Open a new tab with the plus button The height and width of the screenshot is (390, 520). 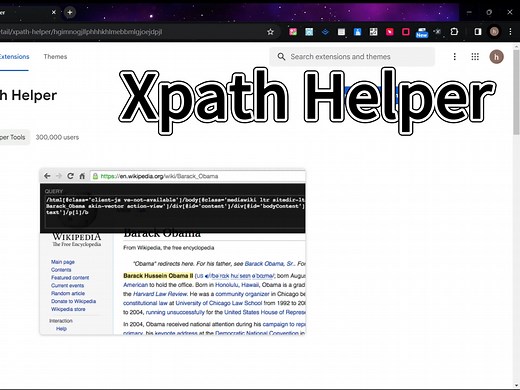[70, 12]
